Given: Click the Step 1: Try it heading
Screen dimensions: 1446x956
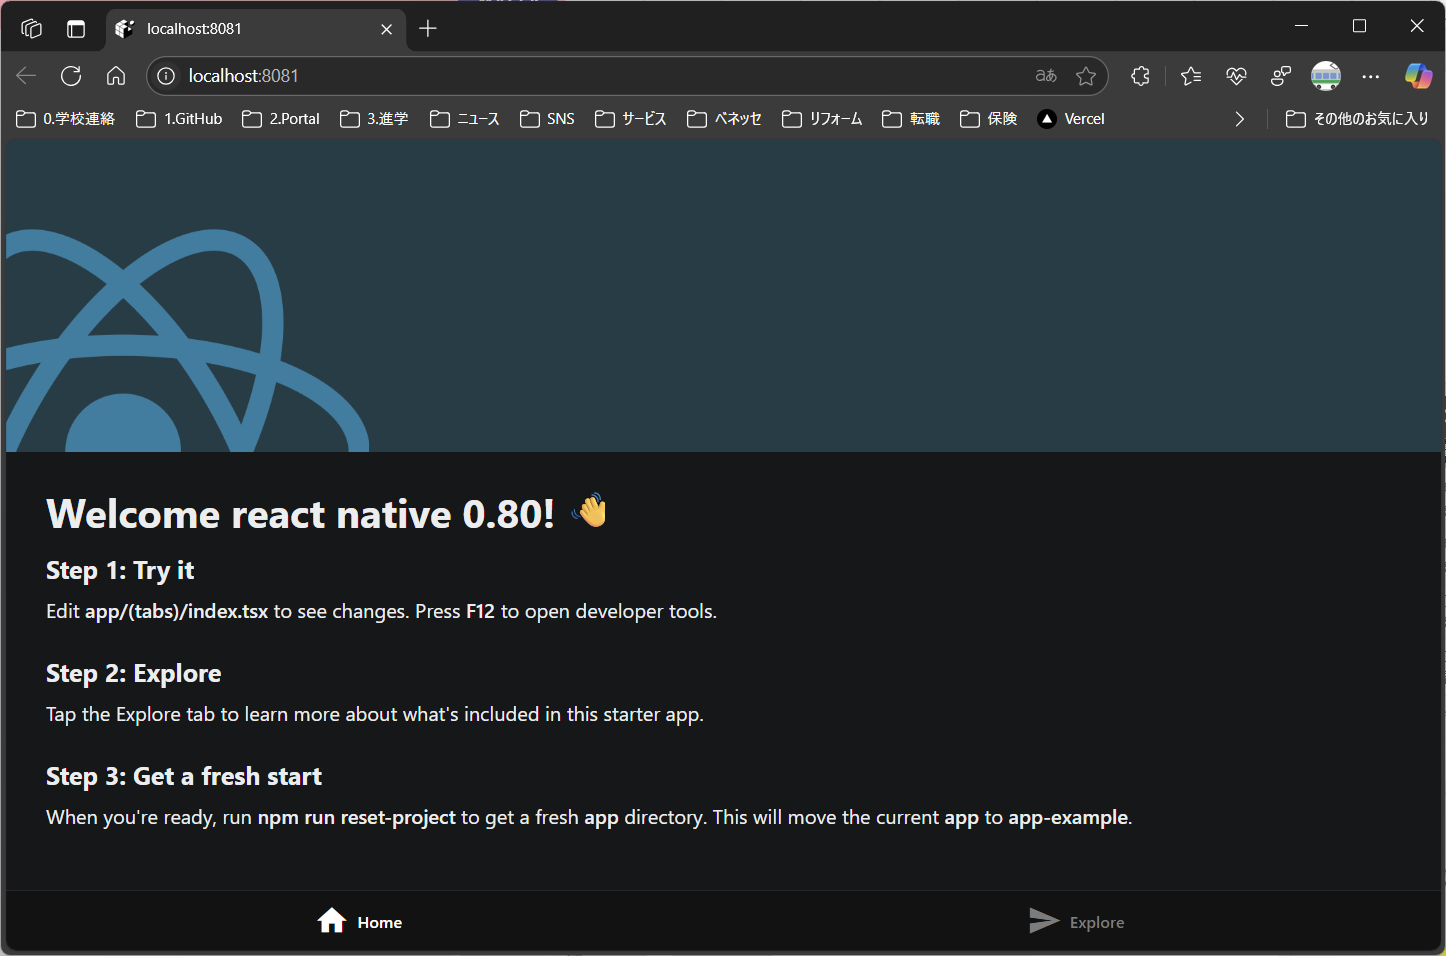Looking at the screenshot, I should coord(120,570).
